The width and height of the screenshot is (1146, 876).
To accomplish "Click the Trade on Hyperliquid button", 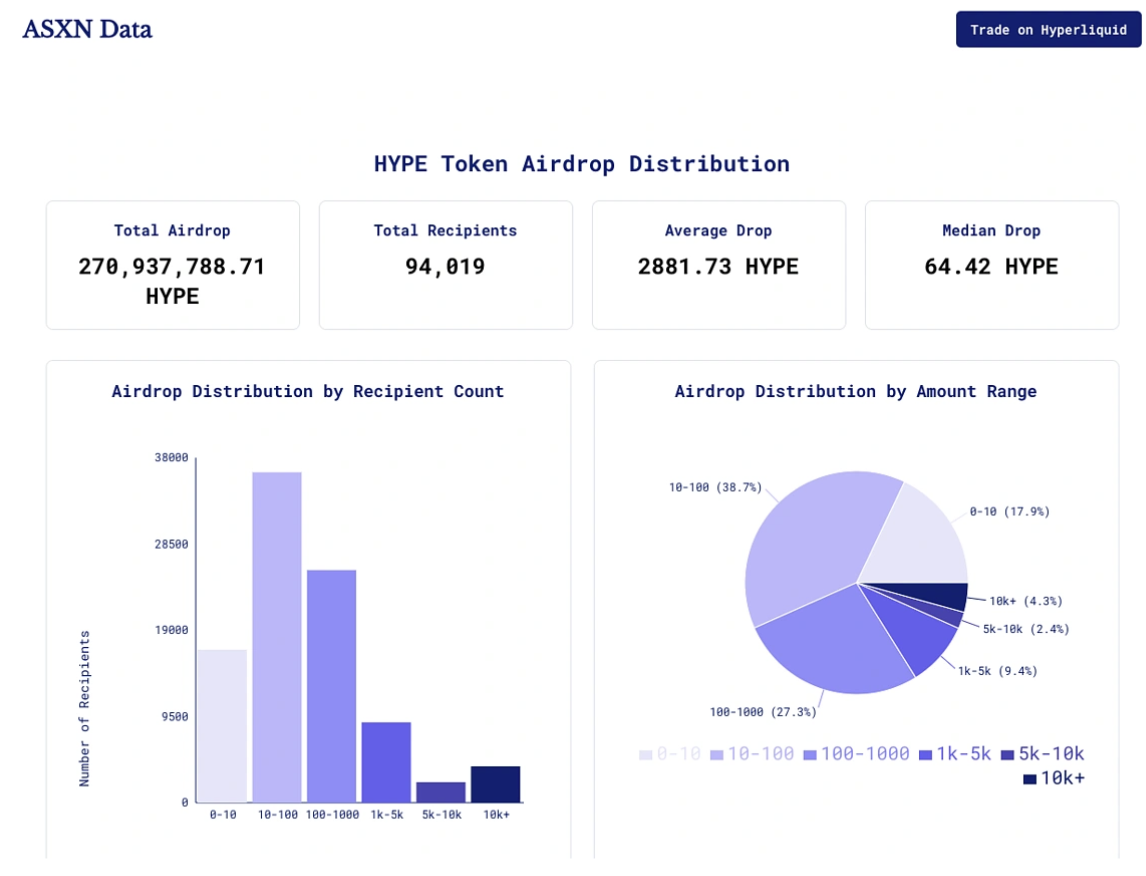I will coord(1048,29).
